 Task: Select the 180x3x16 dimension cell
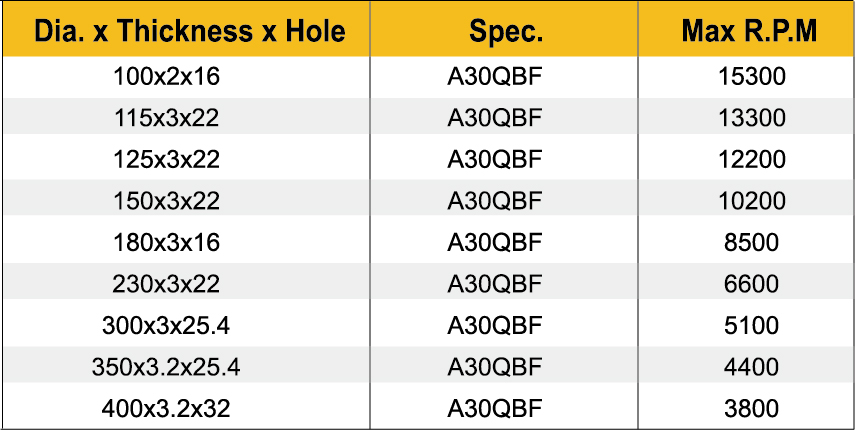tap(166, 243)
